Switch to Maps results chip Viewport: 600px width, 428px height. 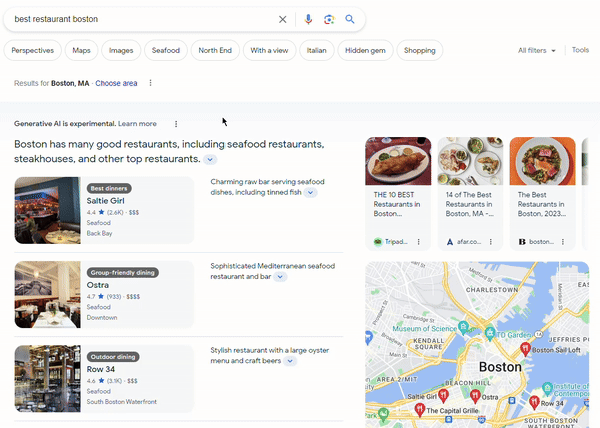coord(82,50)
